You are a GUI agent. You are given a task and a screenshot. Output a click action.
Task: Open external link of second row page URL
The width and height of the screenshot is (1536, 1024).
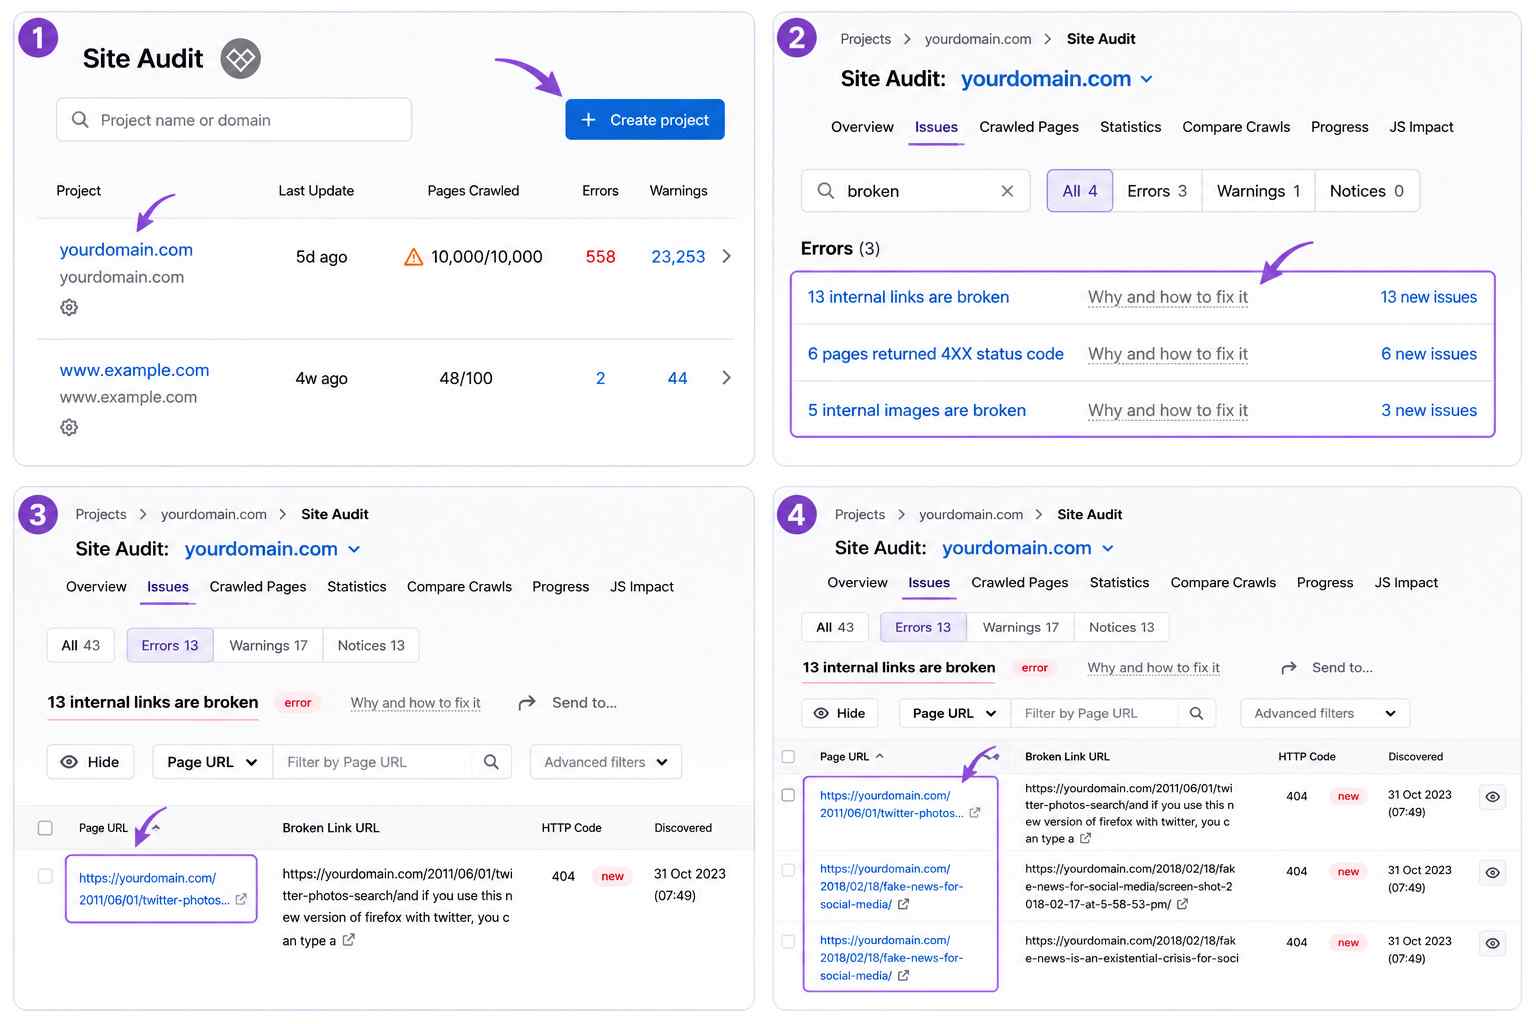click(x=904, y=904)
